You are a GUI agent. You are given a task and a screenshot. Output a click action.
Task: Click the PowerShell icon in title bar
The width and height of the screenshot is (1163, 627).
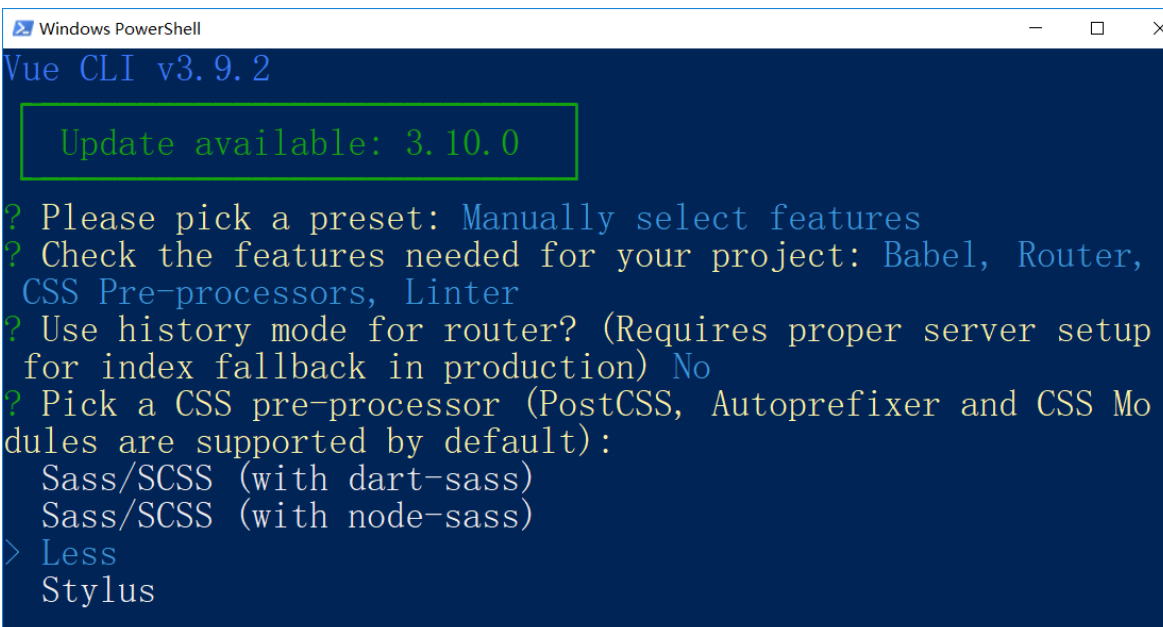pyautogui.click(x=22, y=28)
